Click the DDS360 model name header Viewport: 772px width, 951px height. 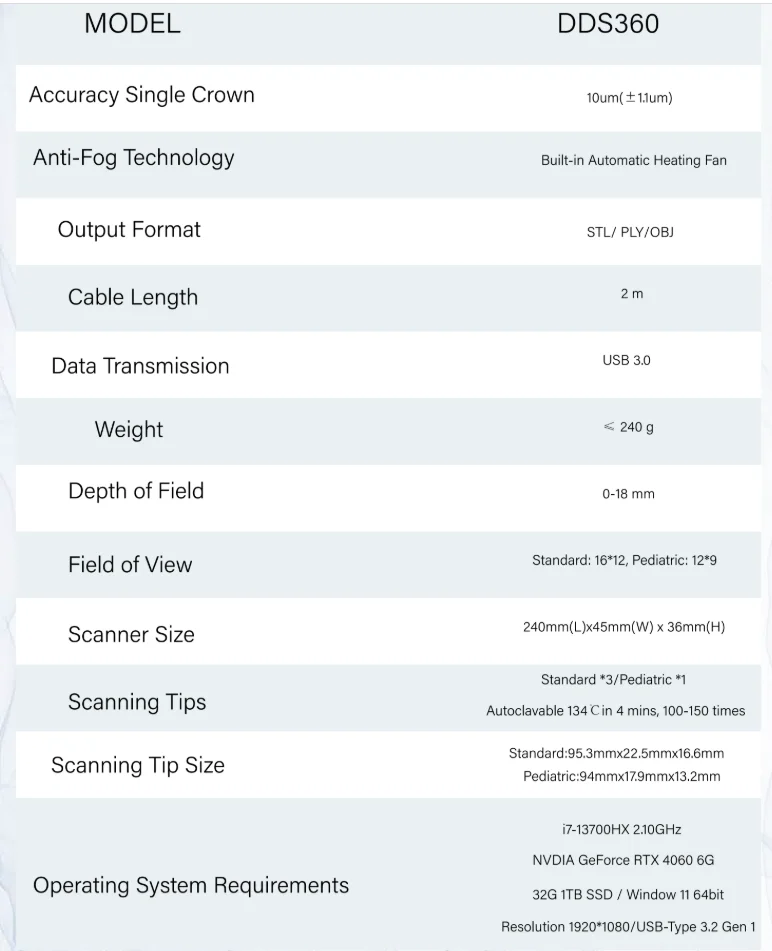(x=608, y=25)
